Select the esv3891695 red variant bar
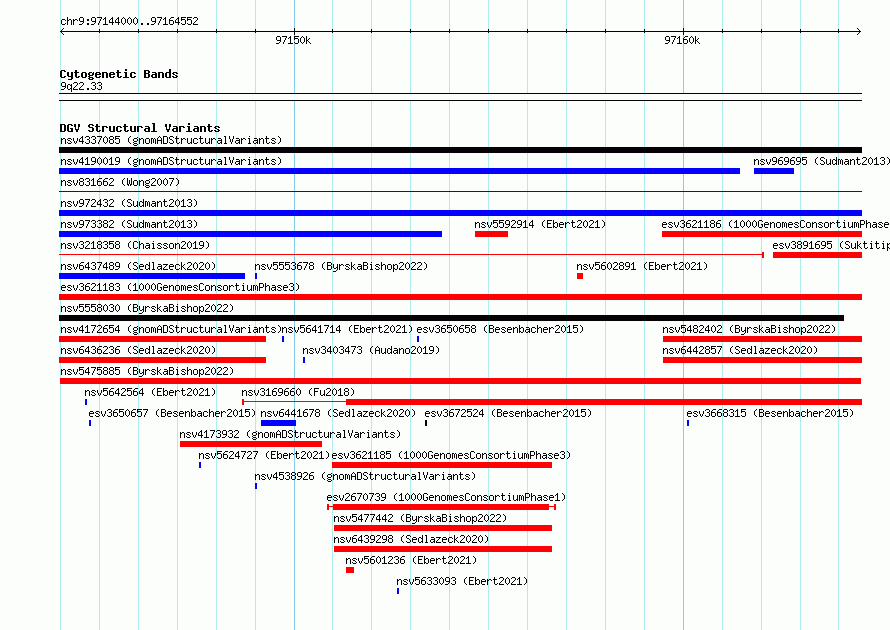 click(817, 255)
